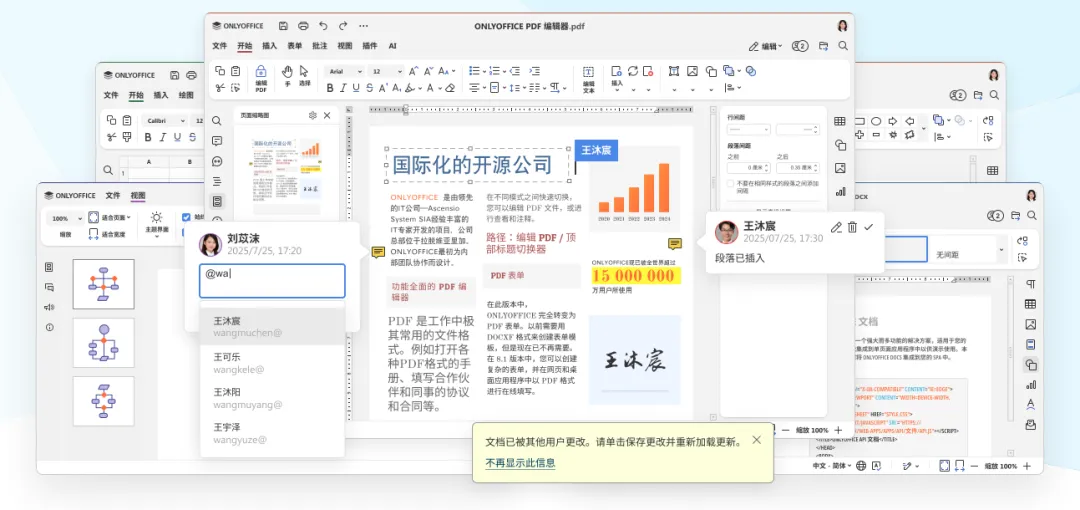Open the Arial font name dropdown
The image size is (1080, 510).
coord(345,71)
